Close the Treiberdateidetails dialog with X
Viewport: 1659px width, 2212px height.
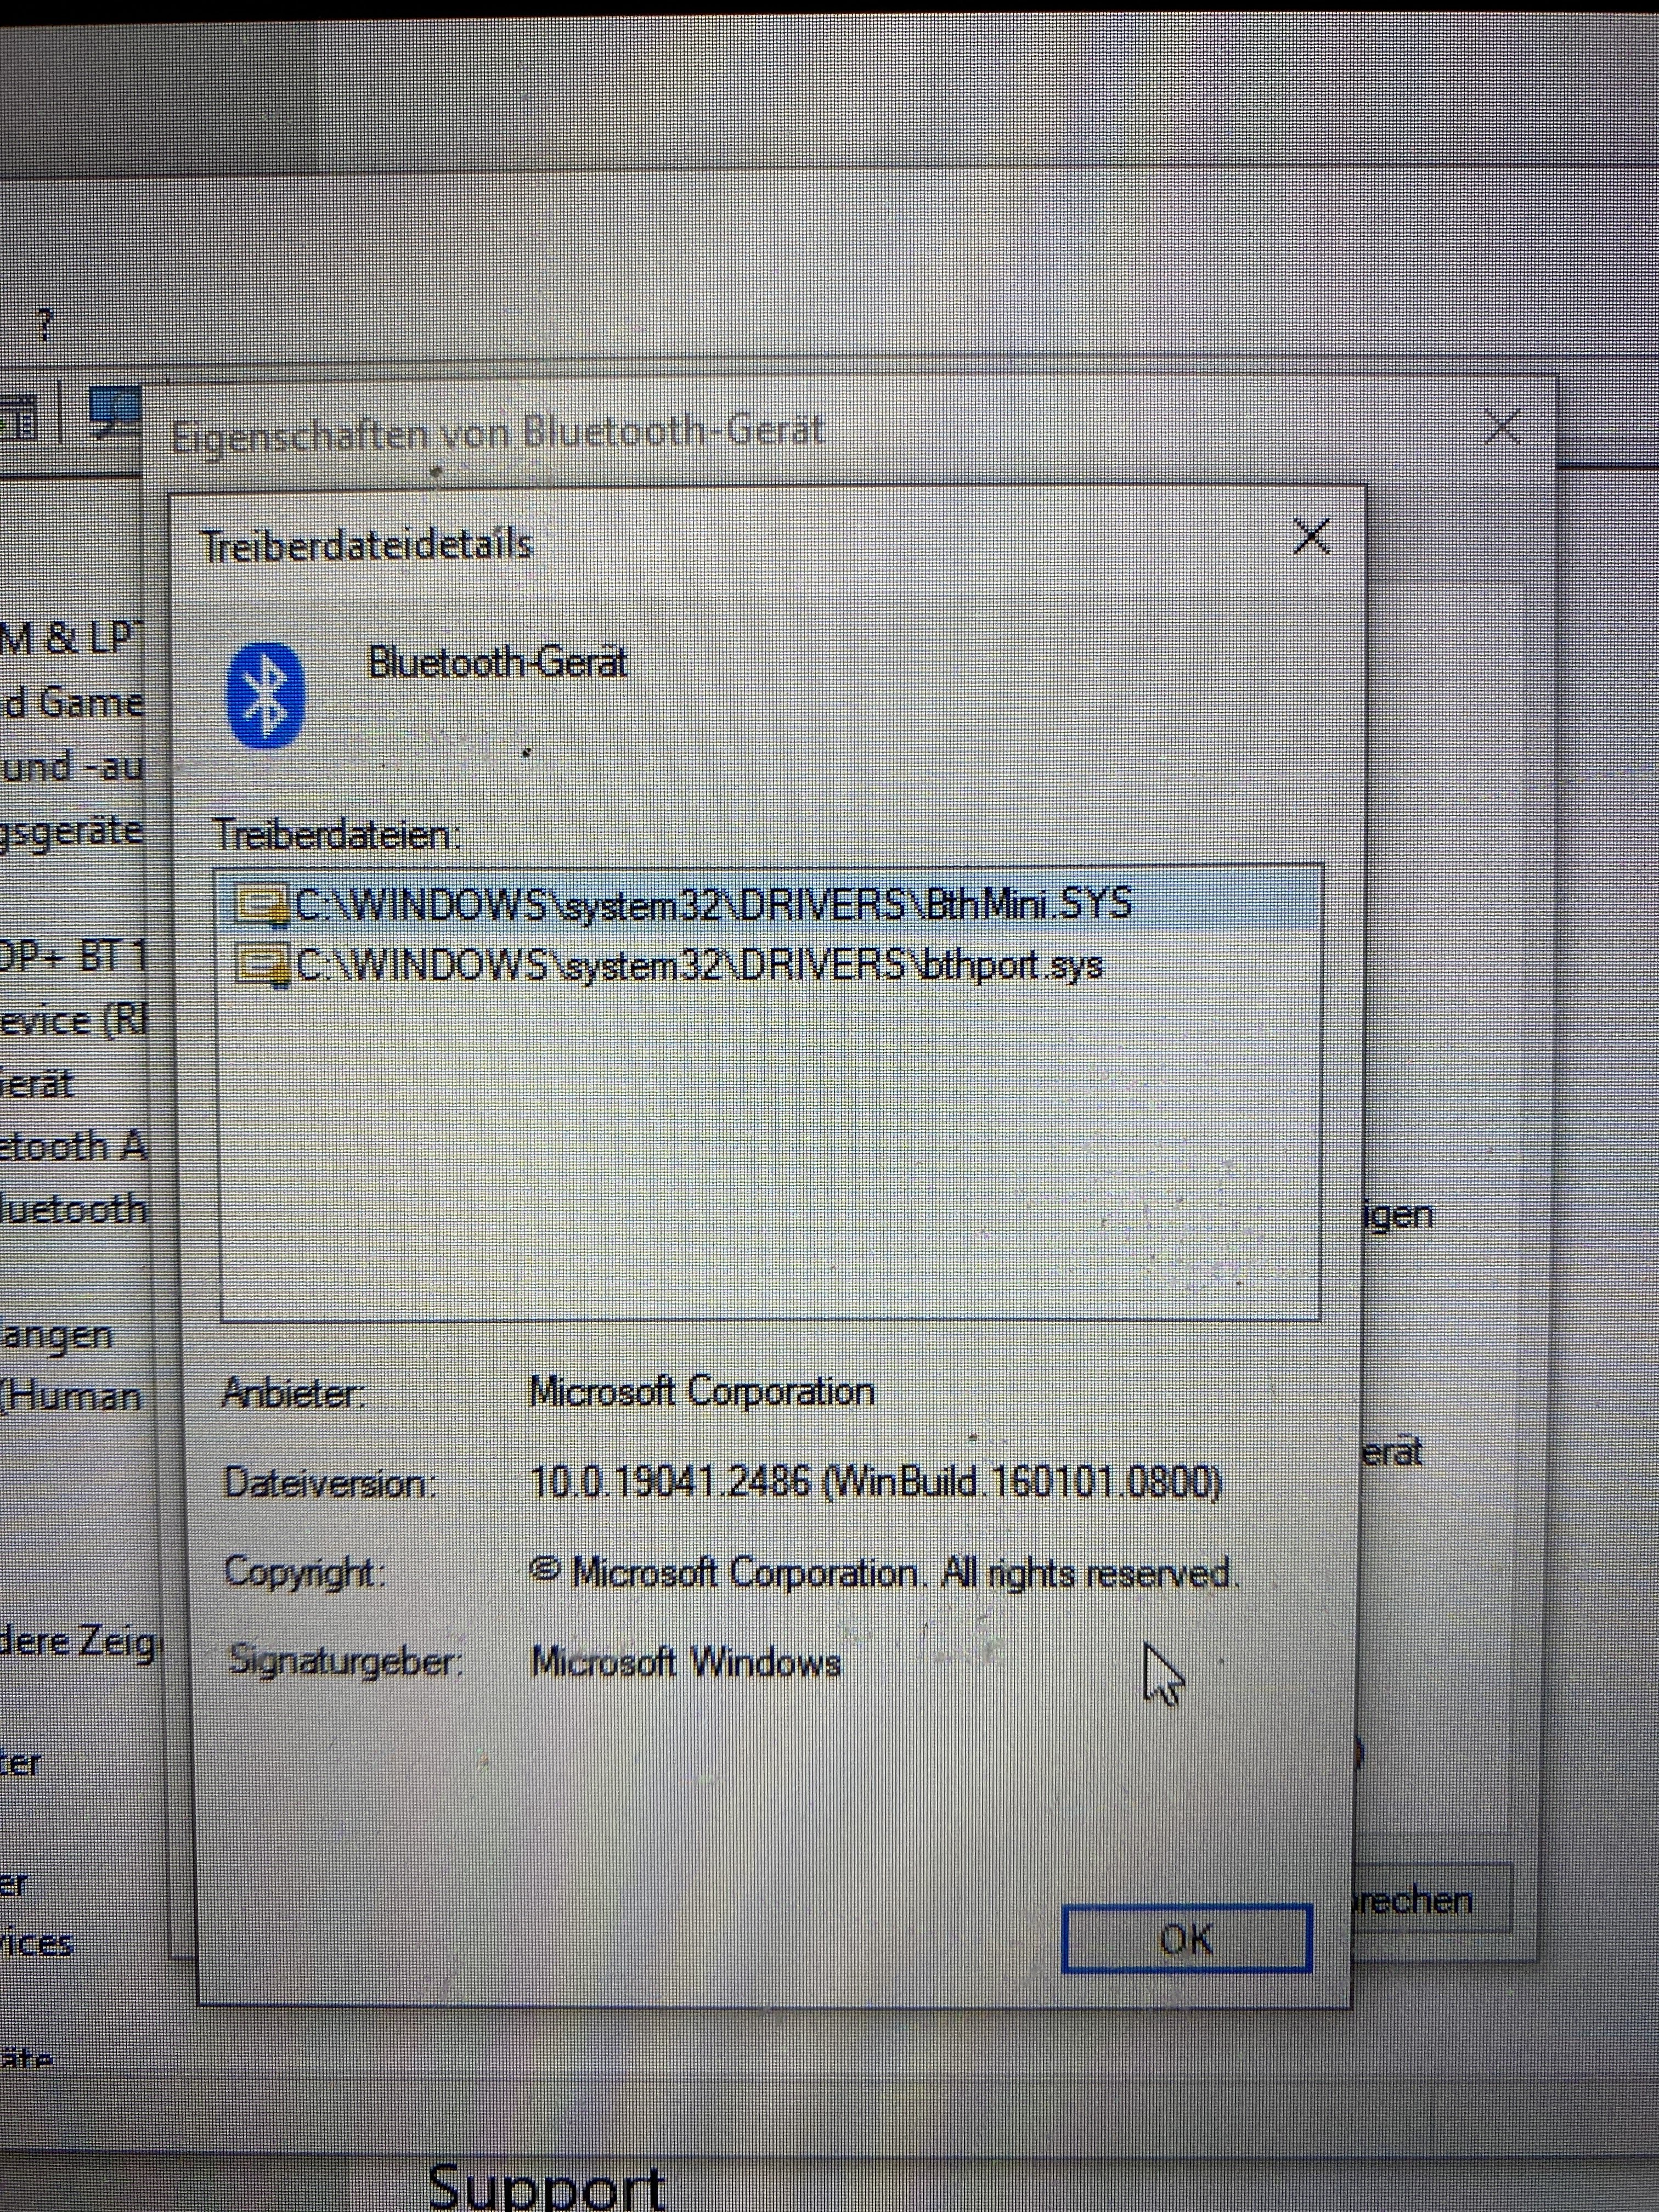(x=1311, y=537)
